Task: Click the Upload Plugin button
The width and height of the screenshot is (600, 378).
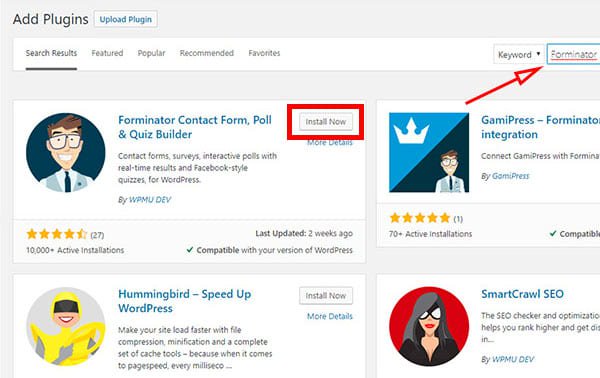Action: click(126, 19)
